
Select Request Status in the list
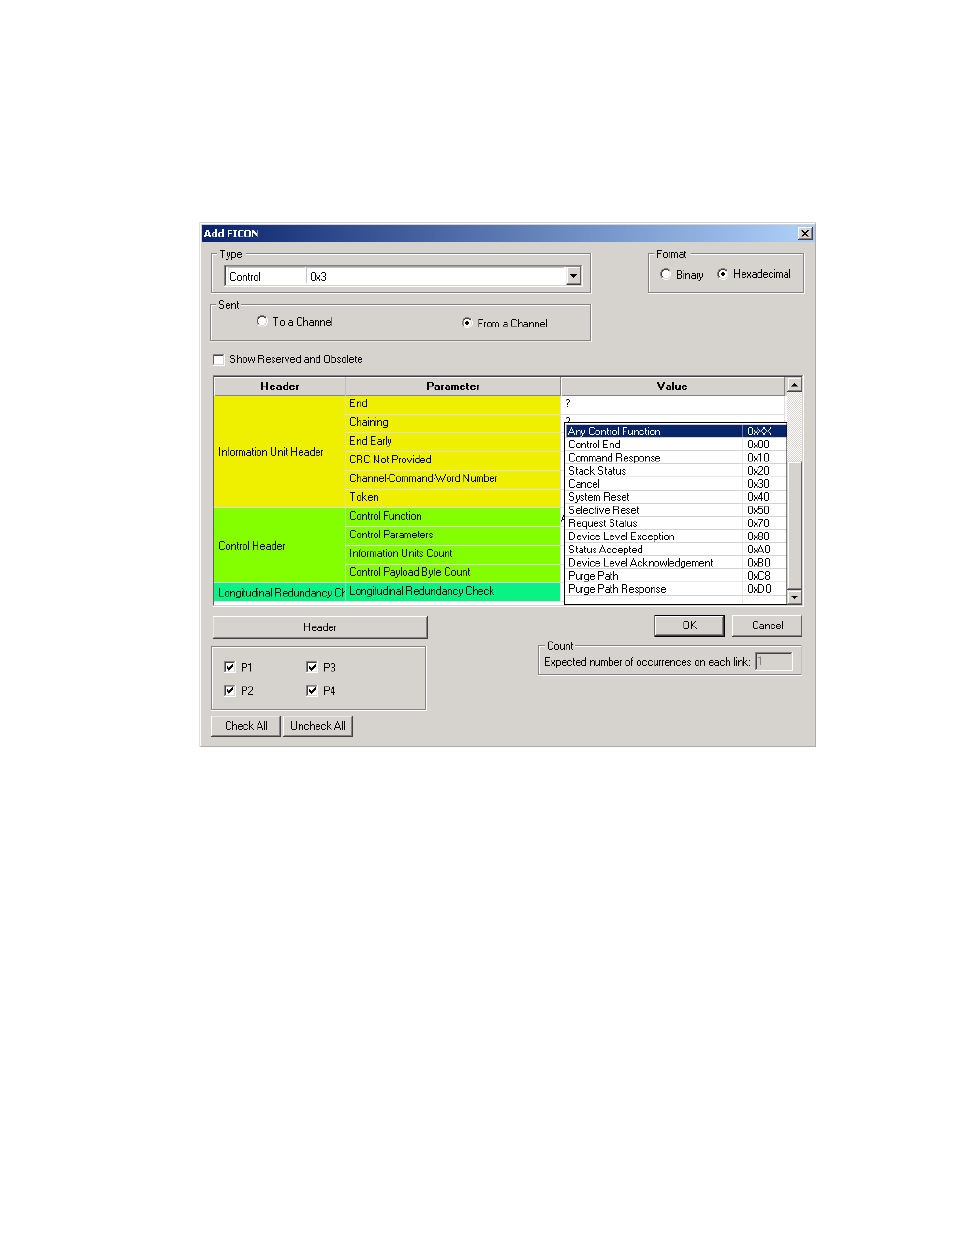(x=676, y=523)
